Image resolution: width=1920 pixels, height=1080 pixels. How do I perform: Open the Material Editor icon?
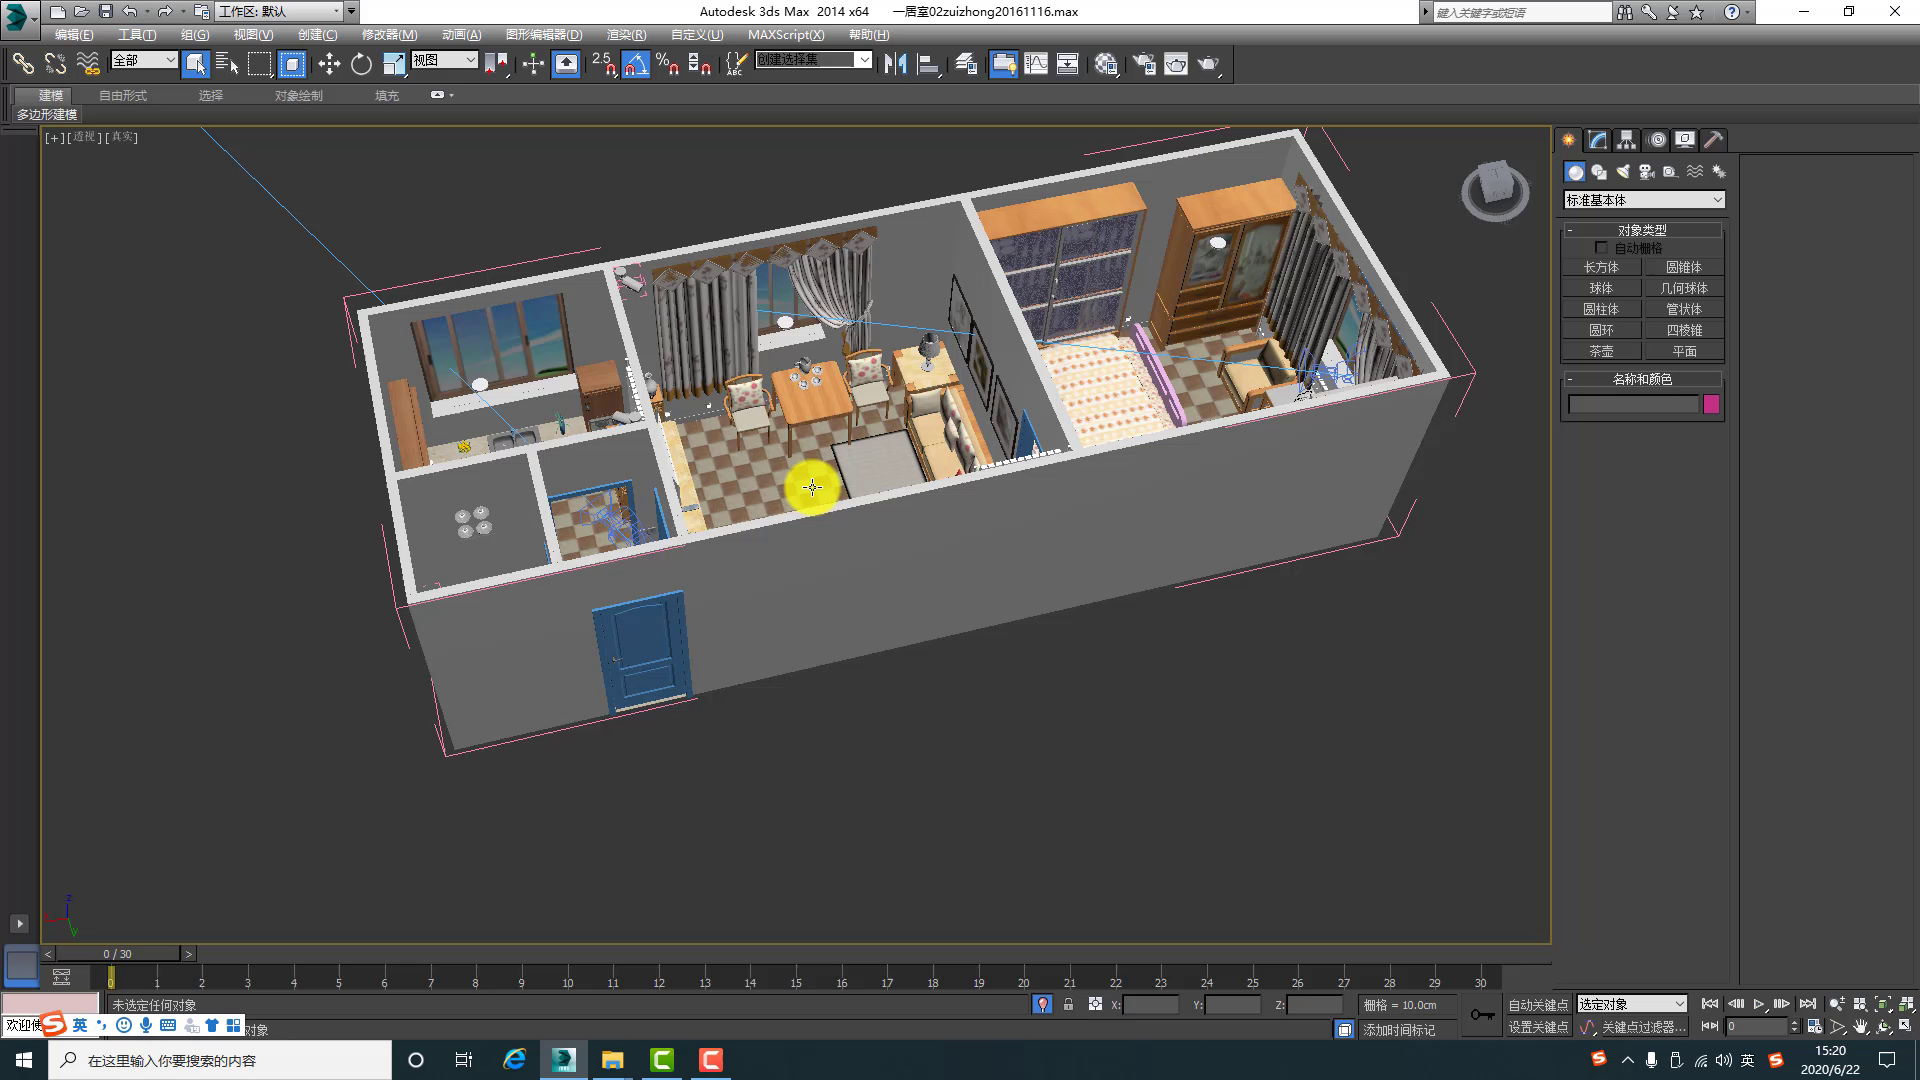[x=1105, y=64]
